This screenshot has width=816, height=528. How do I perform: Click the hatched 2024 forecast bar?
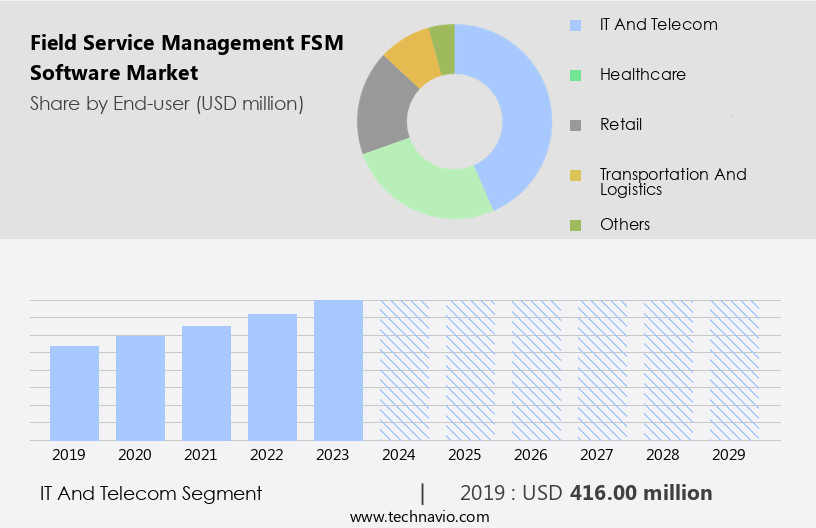(x=404, y=370)
